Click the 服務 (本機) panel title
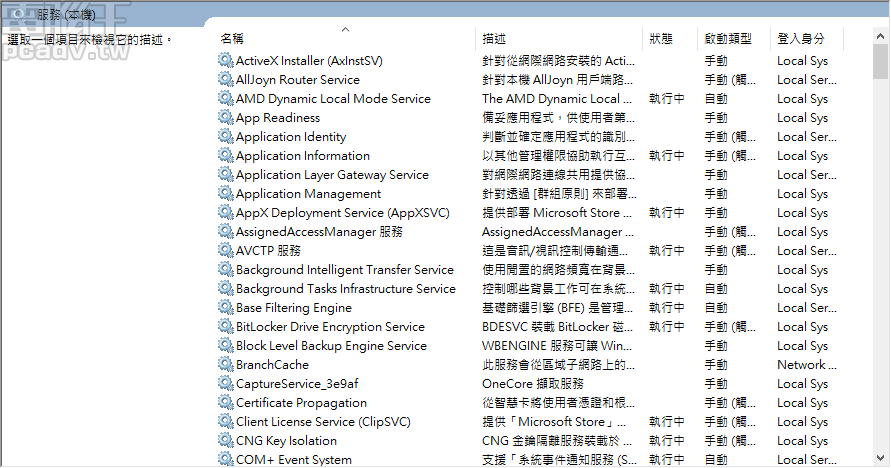Screen dimensions: 891x468 [66, 15]
